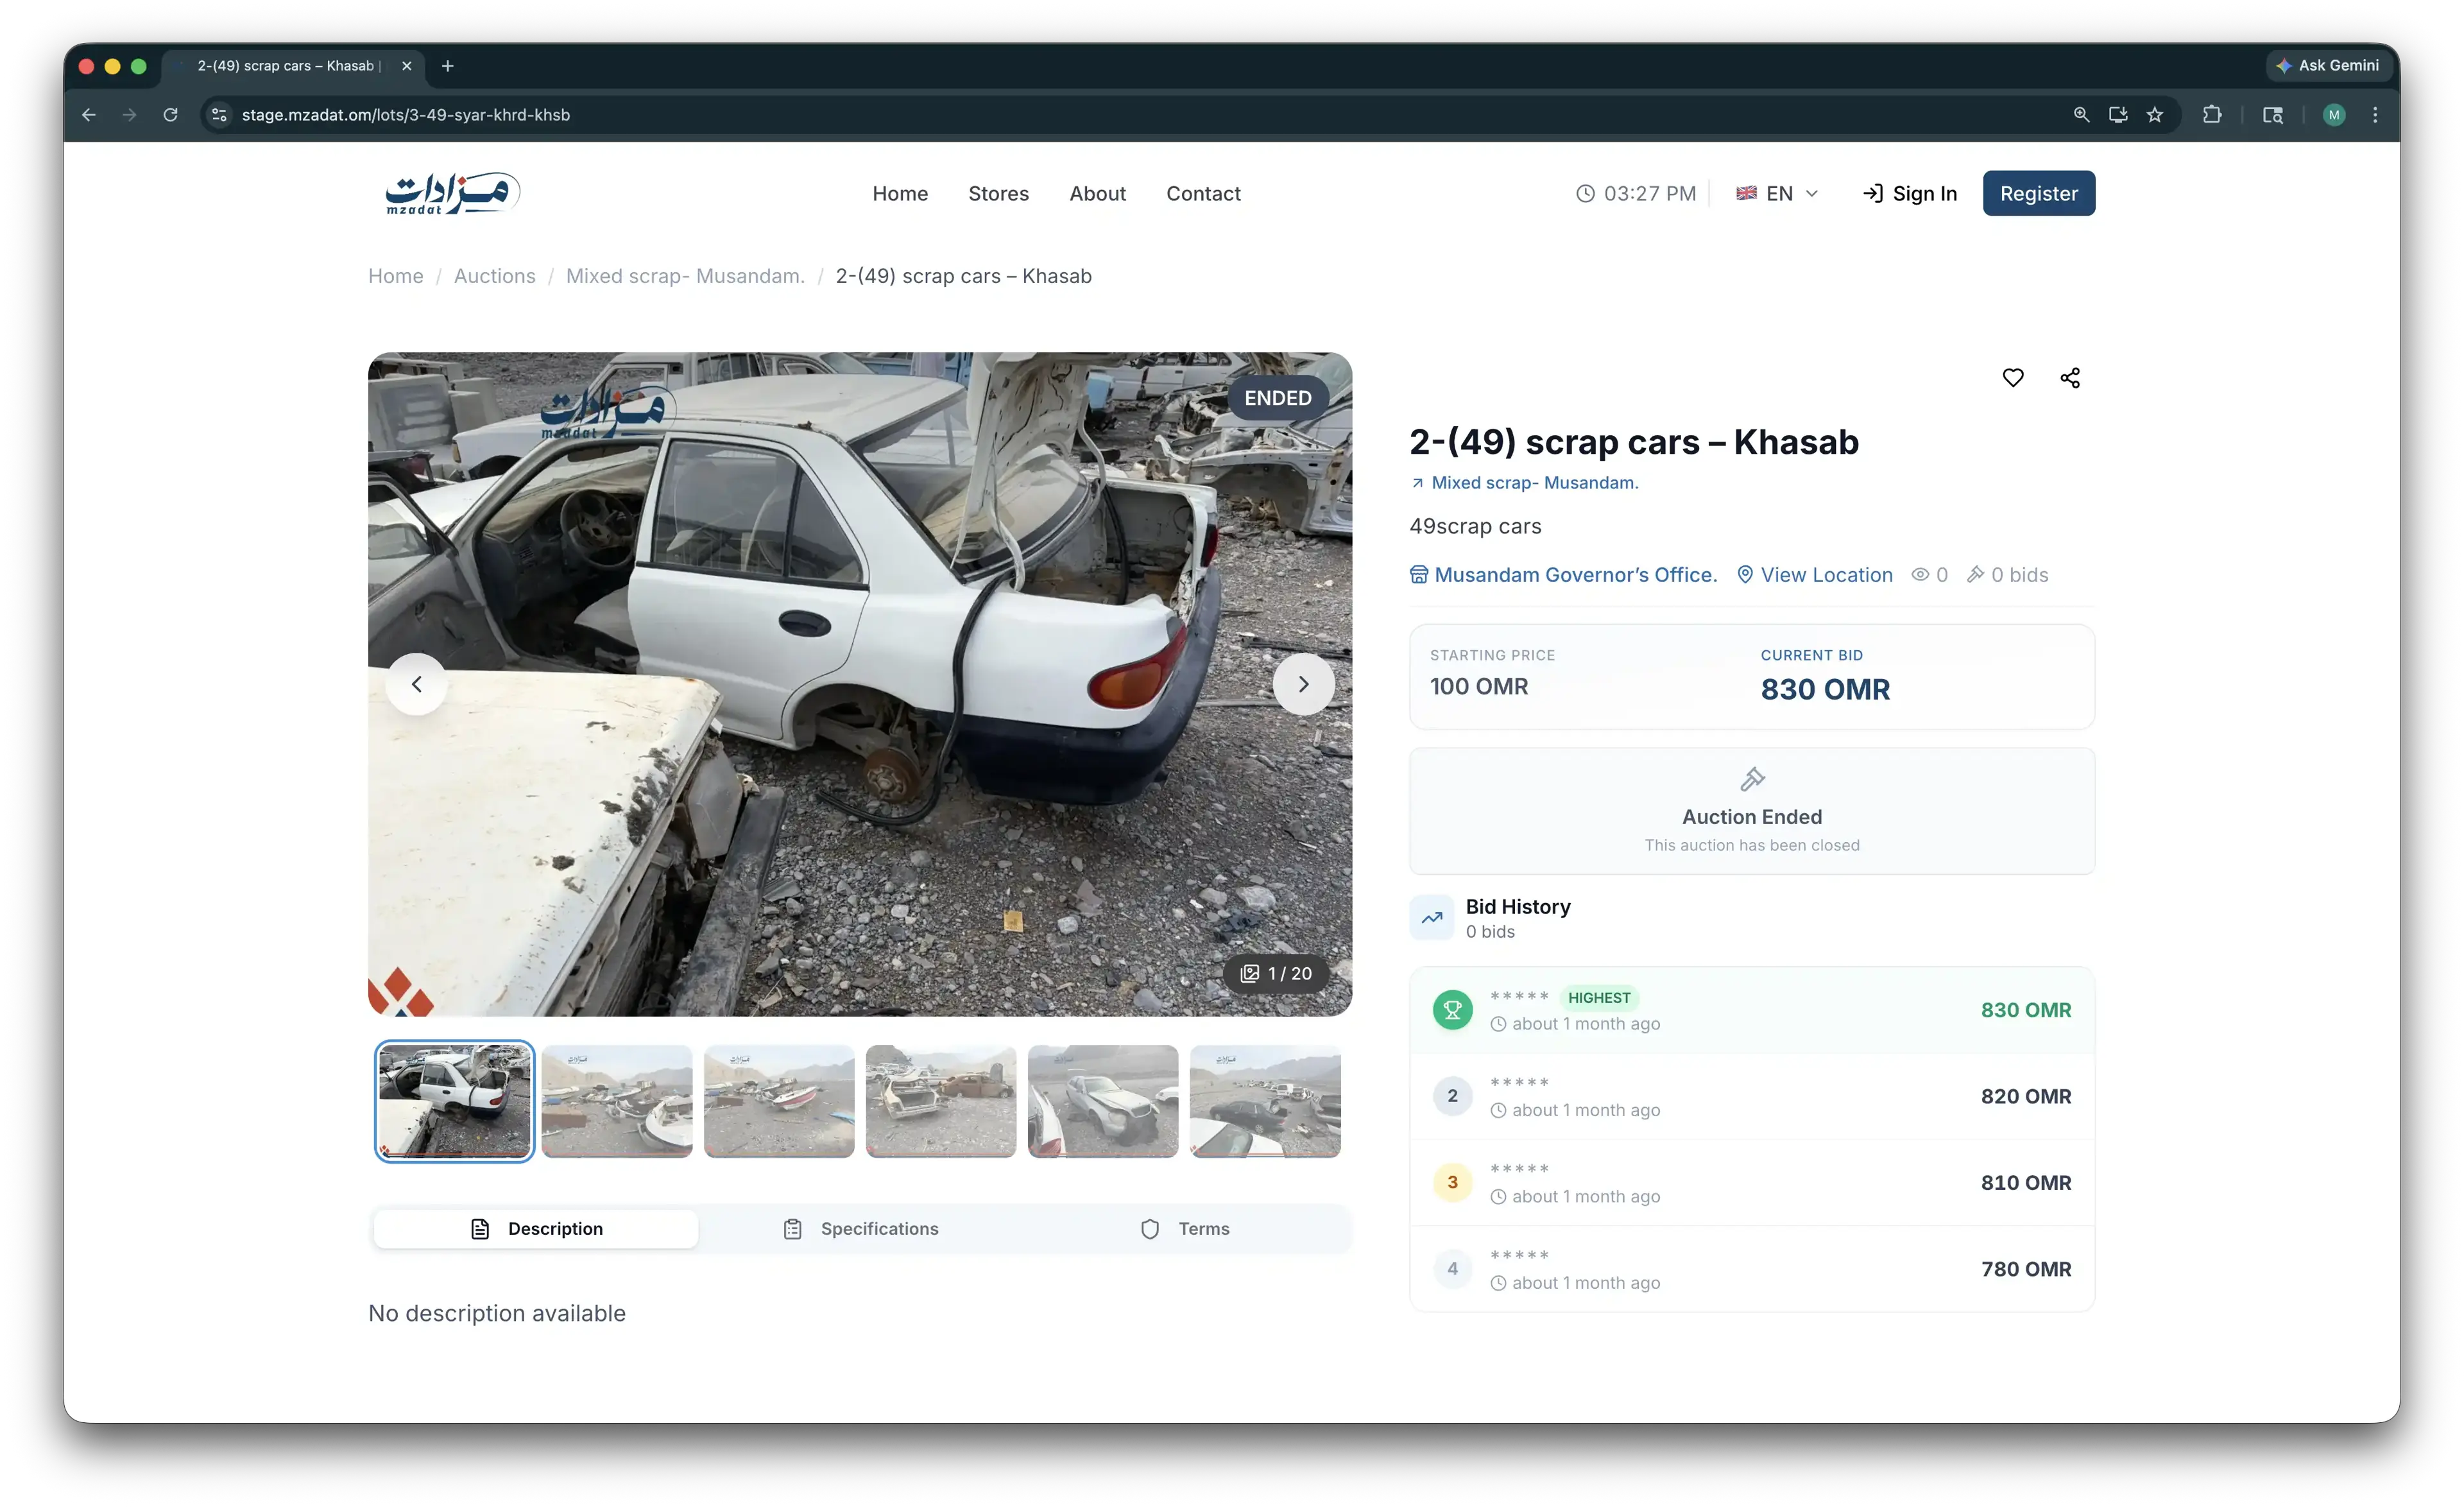The width and height of the screenshot is (2464, 1507).
Task: Switch to the Specifications tab
Action: [x=860, y=1228]
